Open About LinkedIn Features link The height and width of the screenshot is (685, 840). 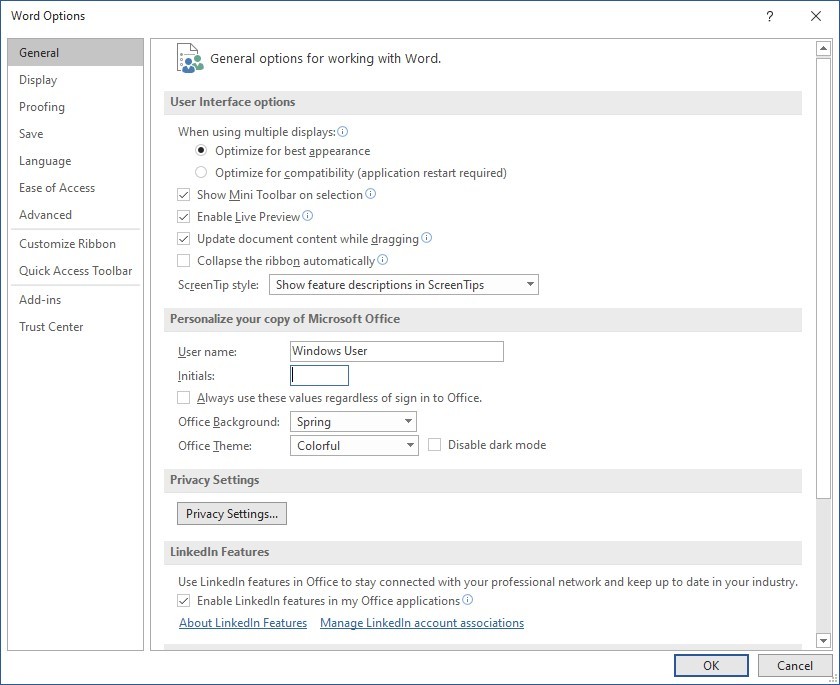point(243,623)
